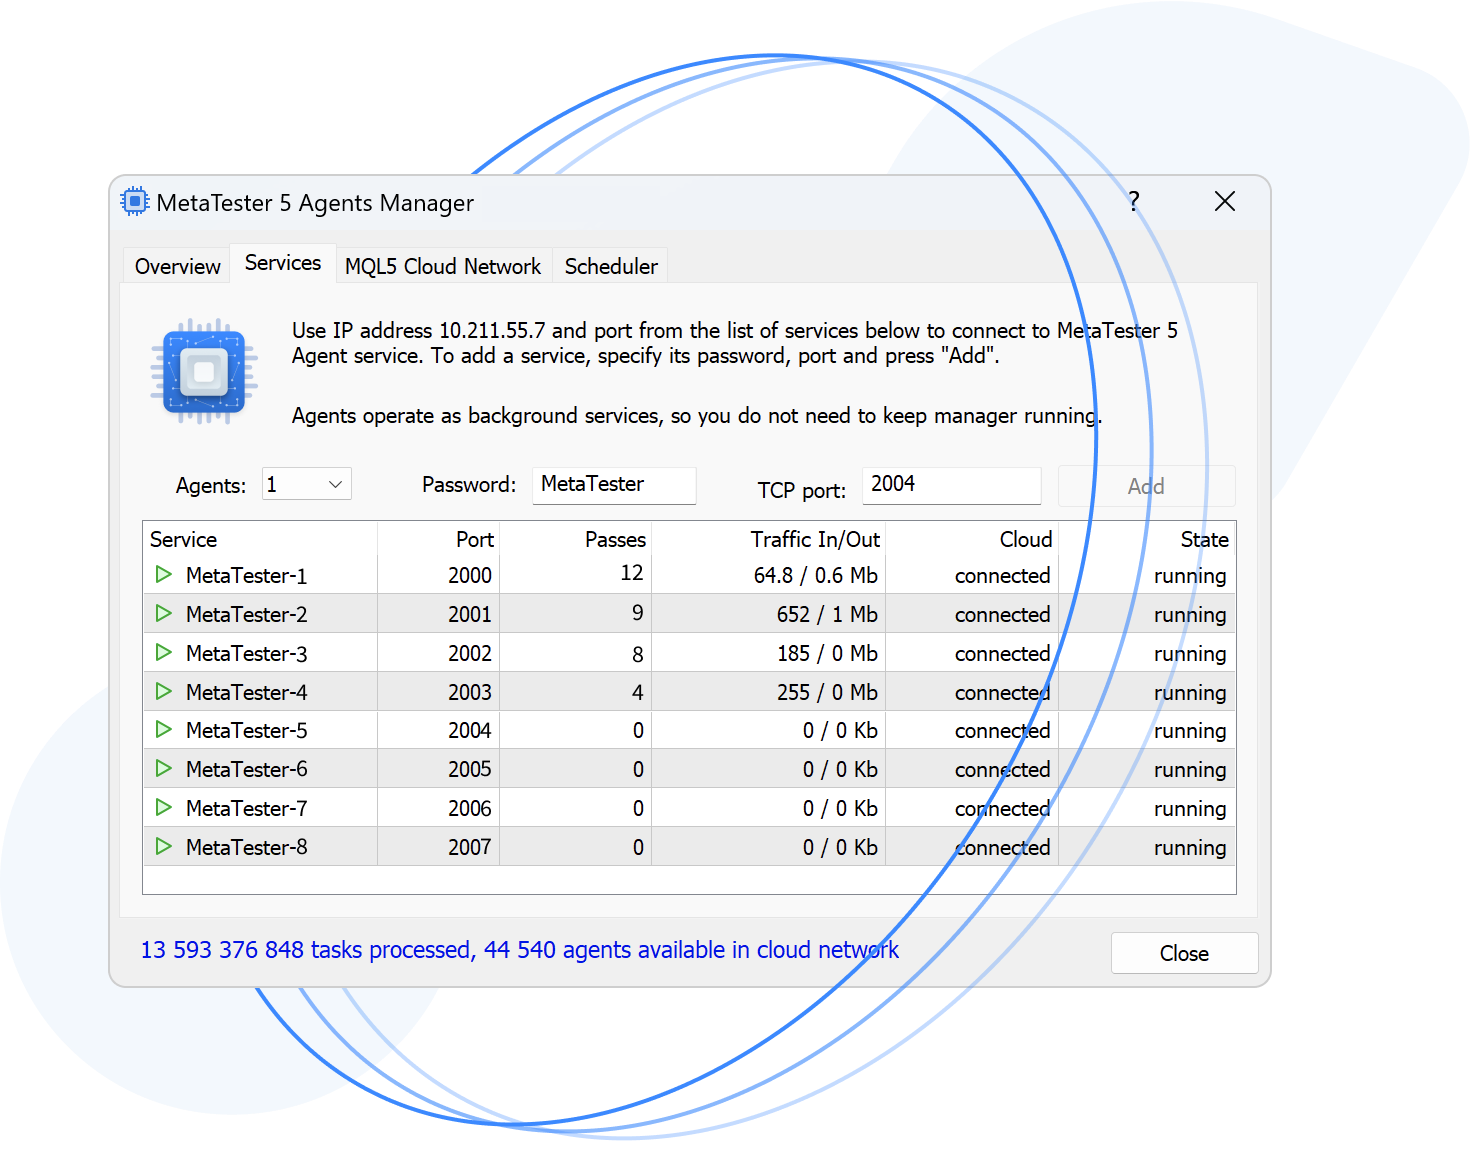1470x1160 pixels.
Task: Click the connected status for MetaTester-6
Action: pos(1002,769)
